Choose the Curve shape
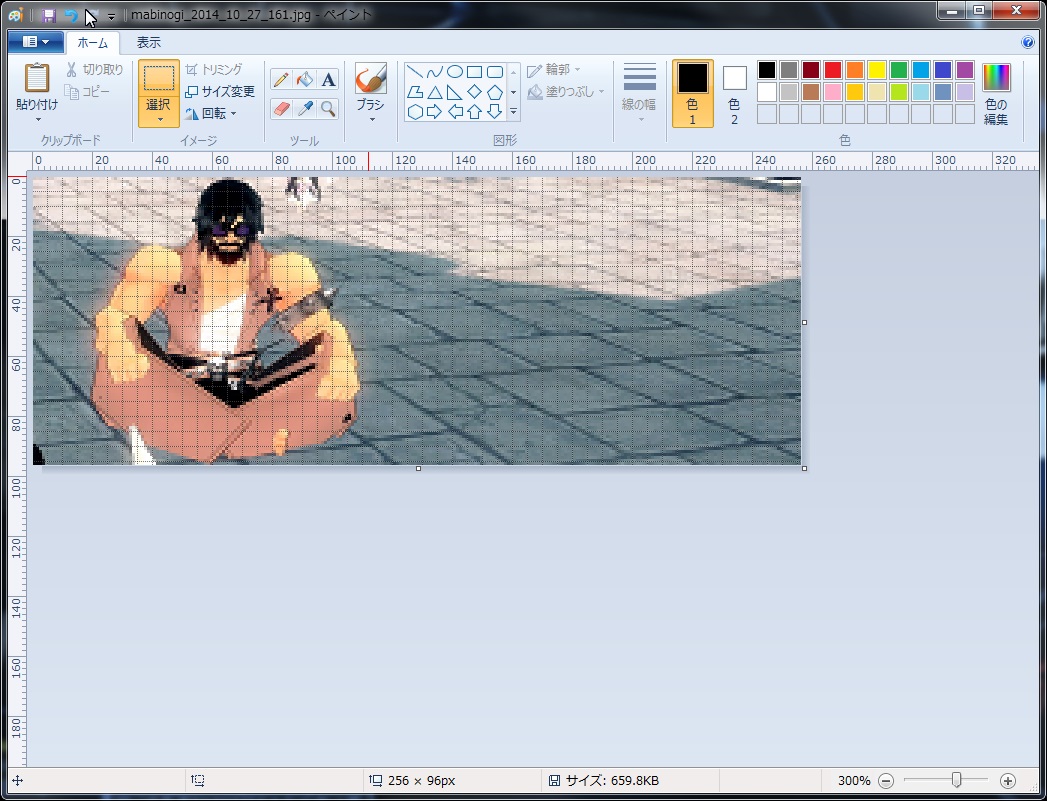The height and width of the screenshot is (801, 1047). (x=435, y=71)
